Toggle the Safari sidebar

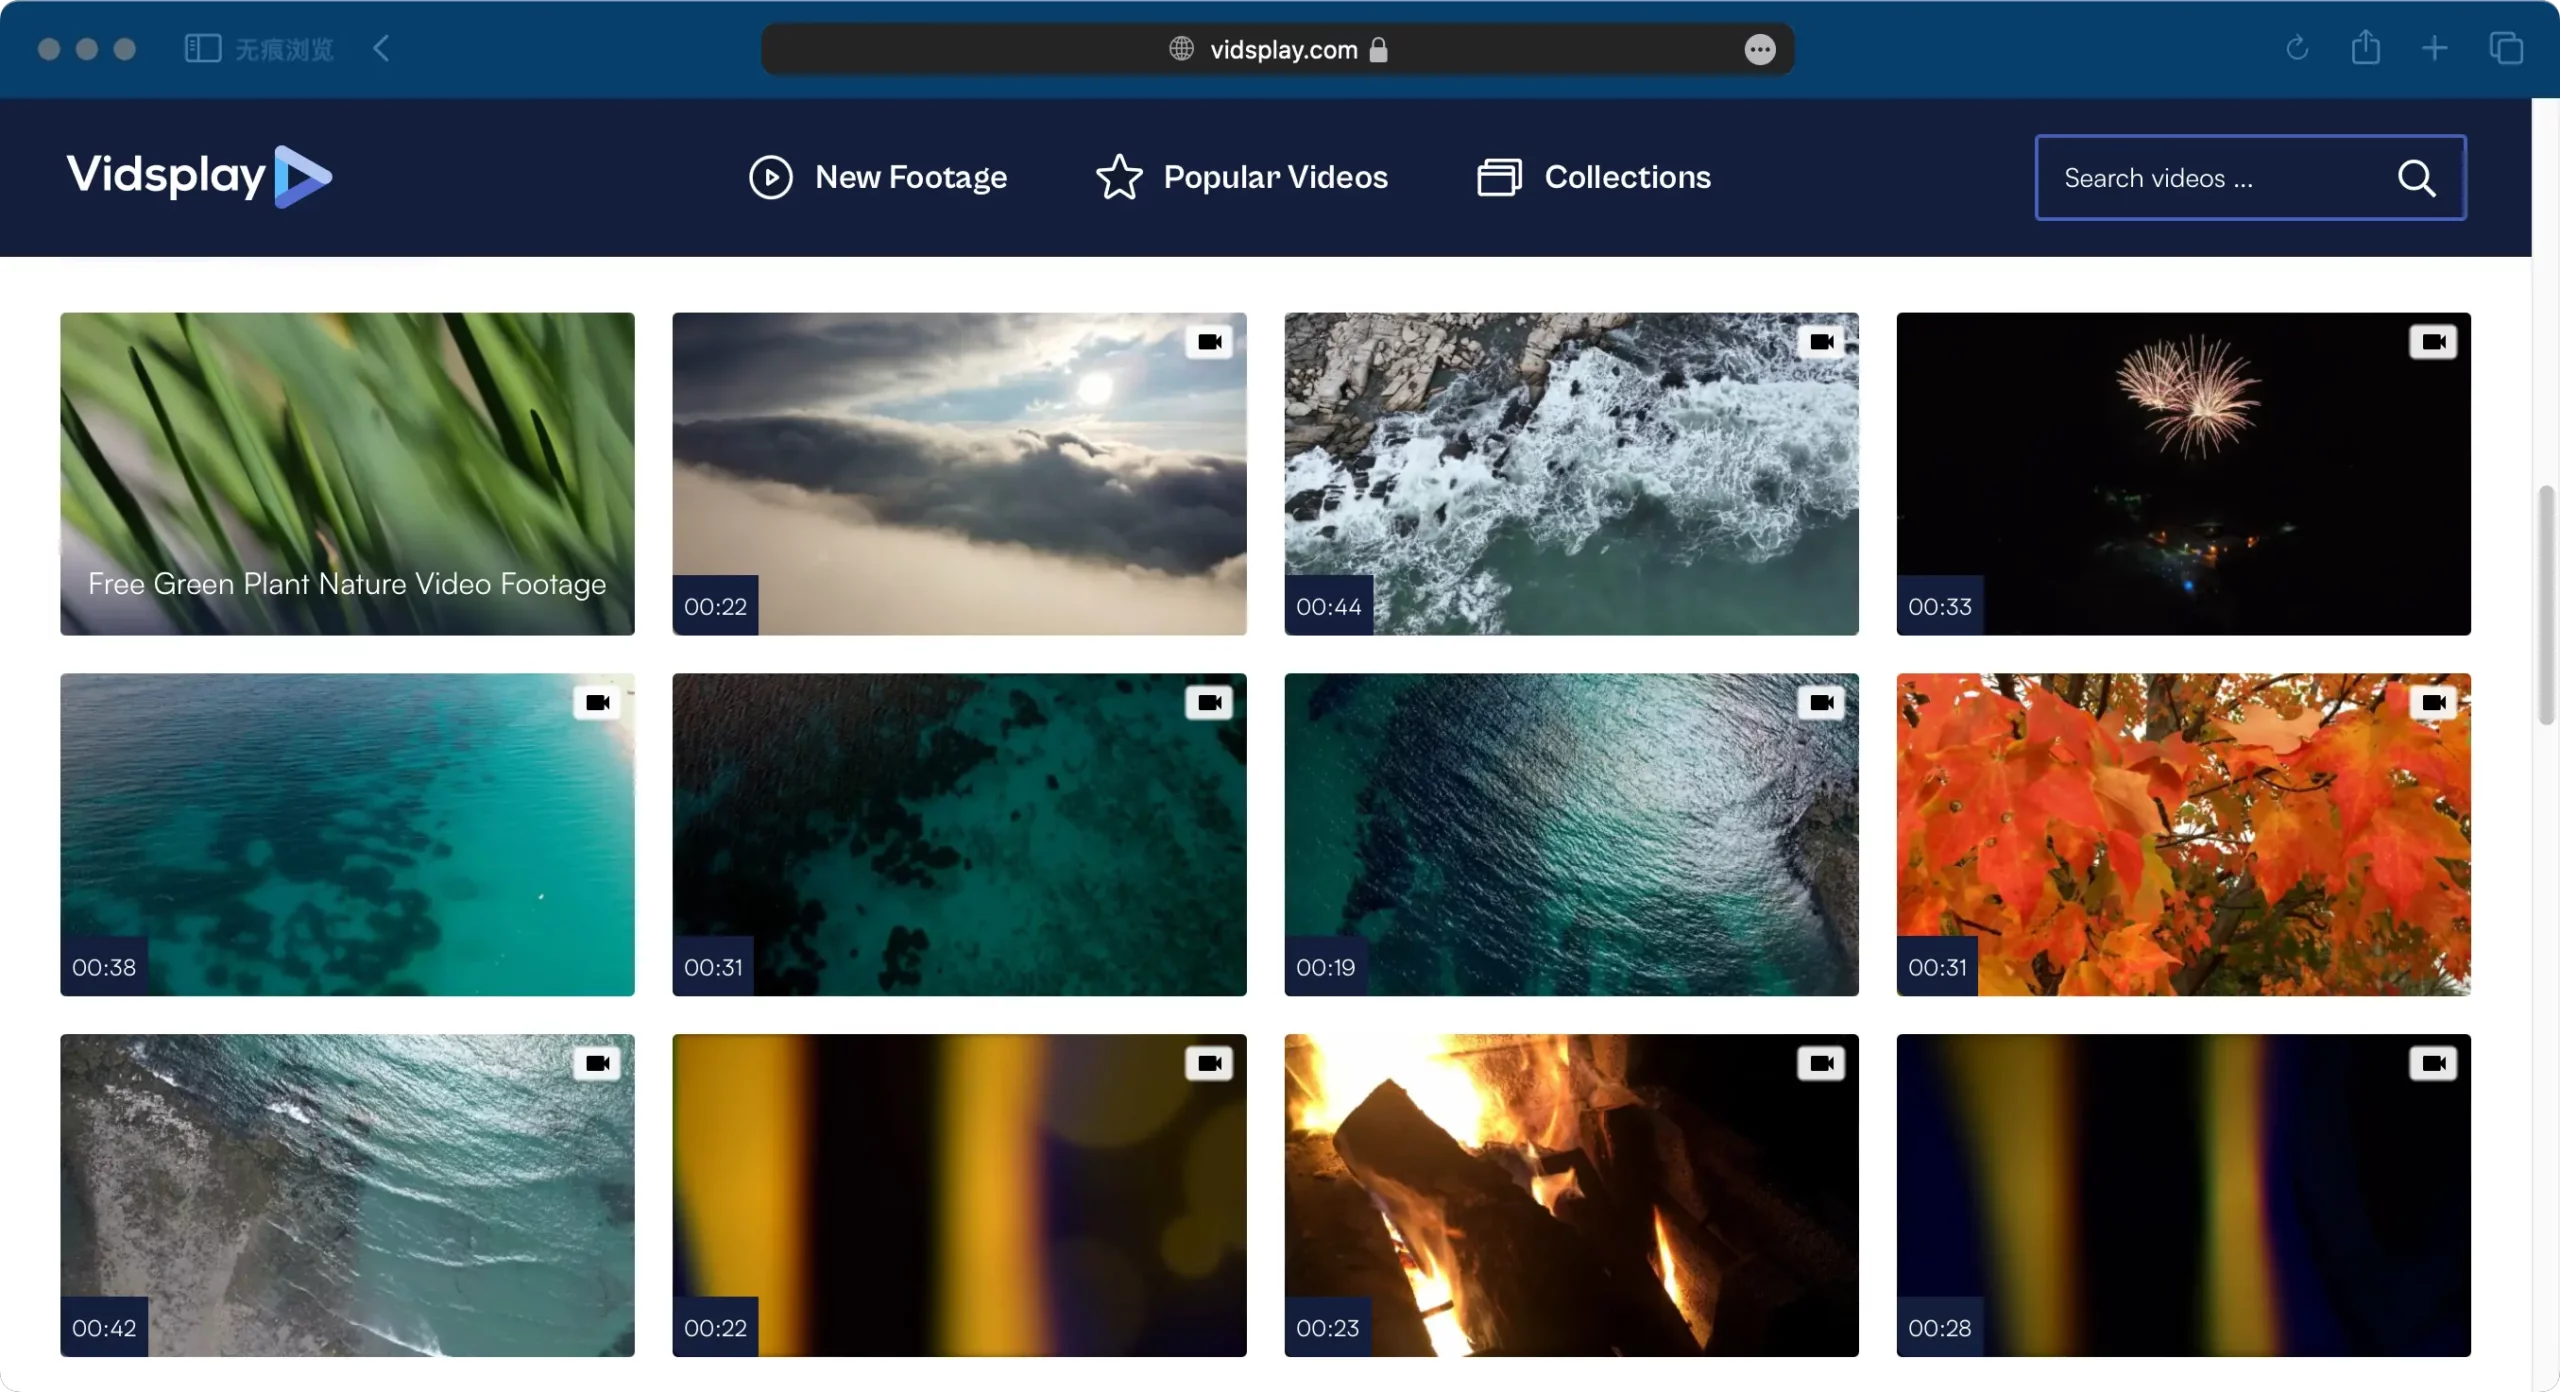tap(203, 48)
